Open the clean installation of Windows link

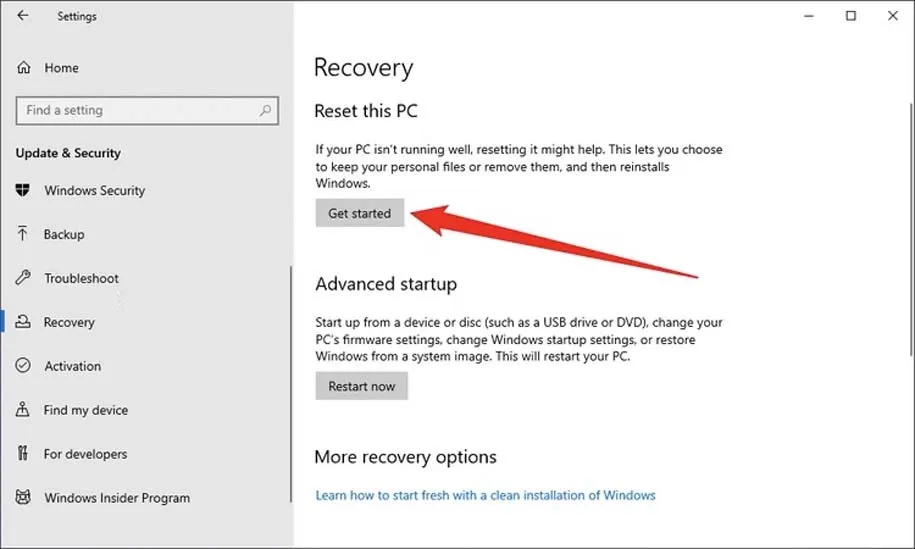click(x=485, y=495)
